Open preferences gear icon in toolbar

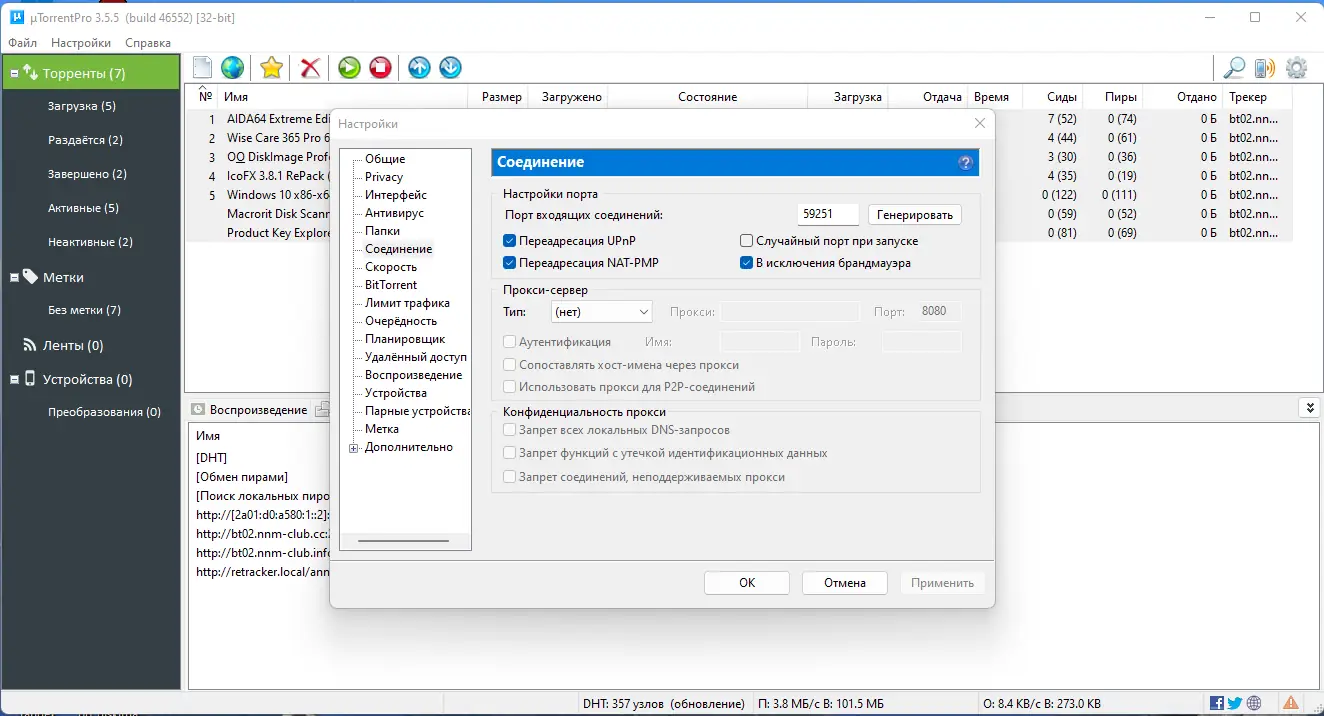pos(1297,67)
